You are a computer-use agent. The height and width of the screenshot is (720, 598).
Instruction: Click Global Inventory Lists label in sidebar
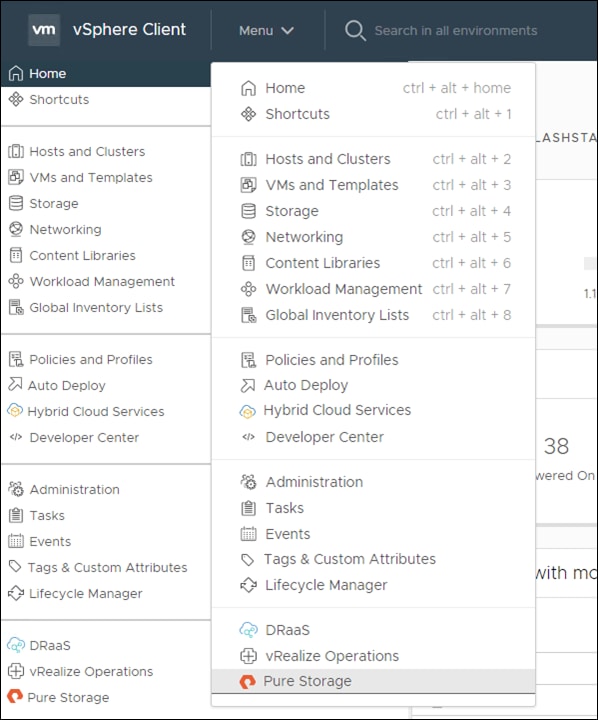click(96, 307)
